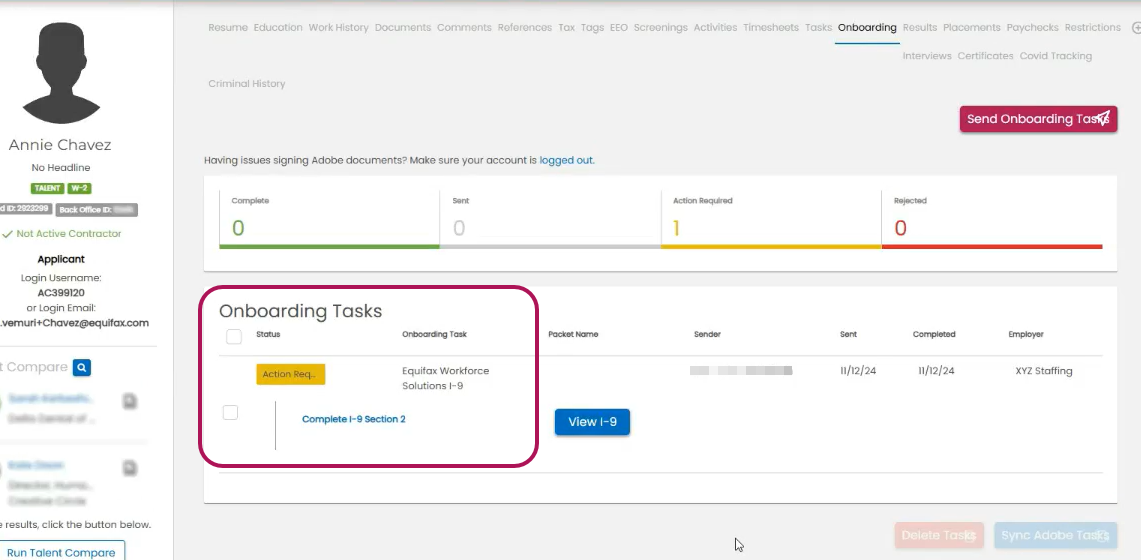Click the Back Office ID badge
The height and width of the screenshot is (560, 1141).
click(x=97, y=209)
